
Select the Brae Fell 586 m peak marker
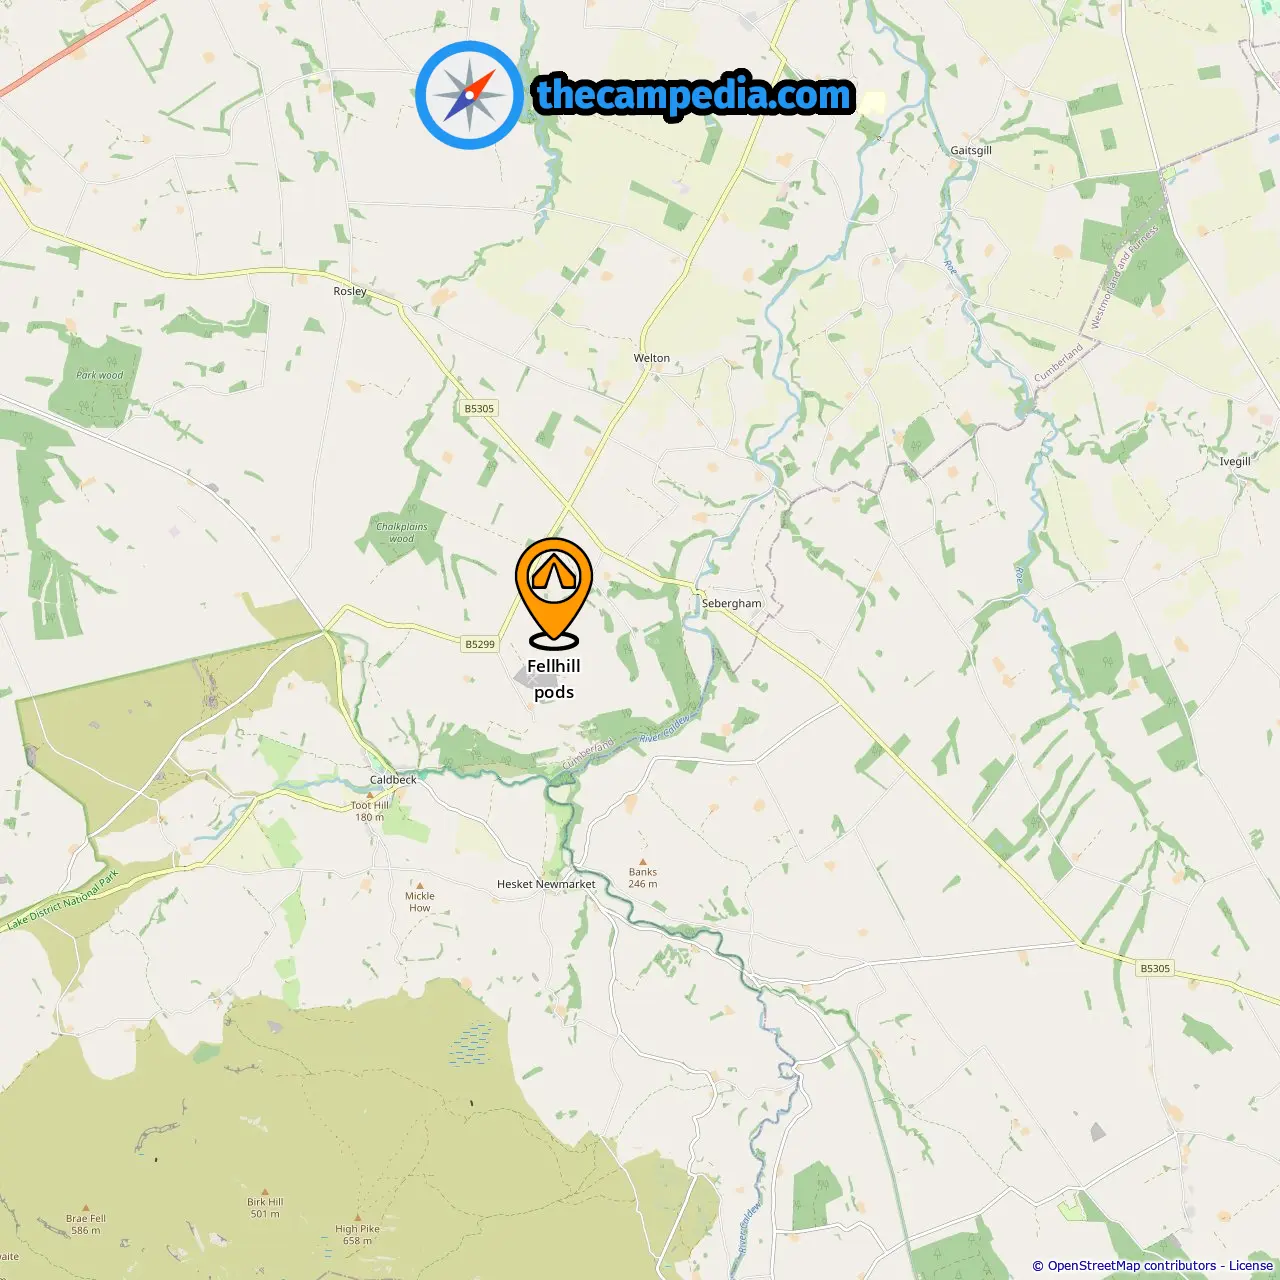click(86, 1208)
